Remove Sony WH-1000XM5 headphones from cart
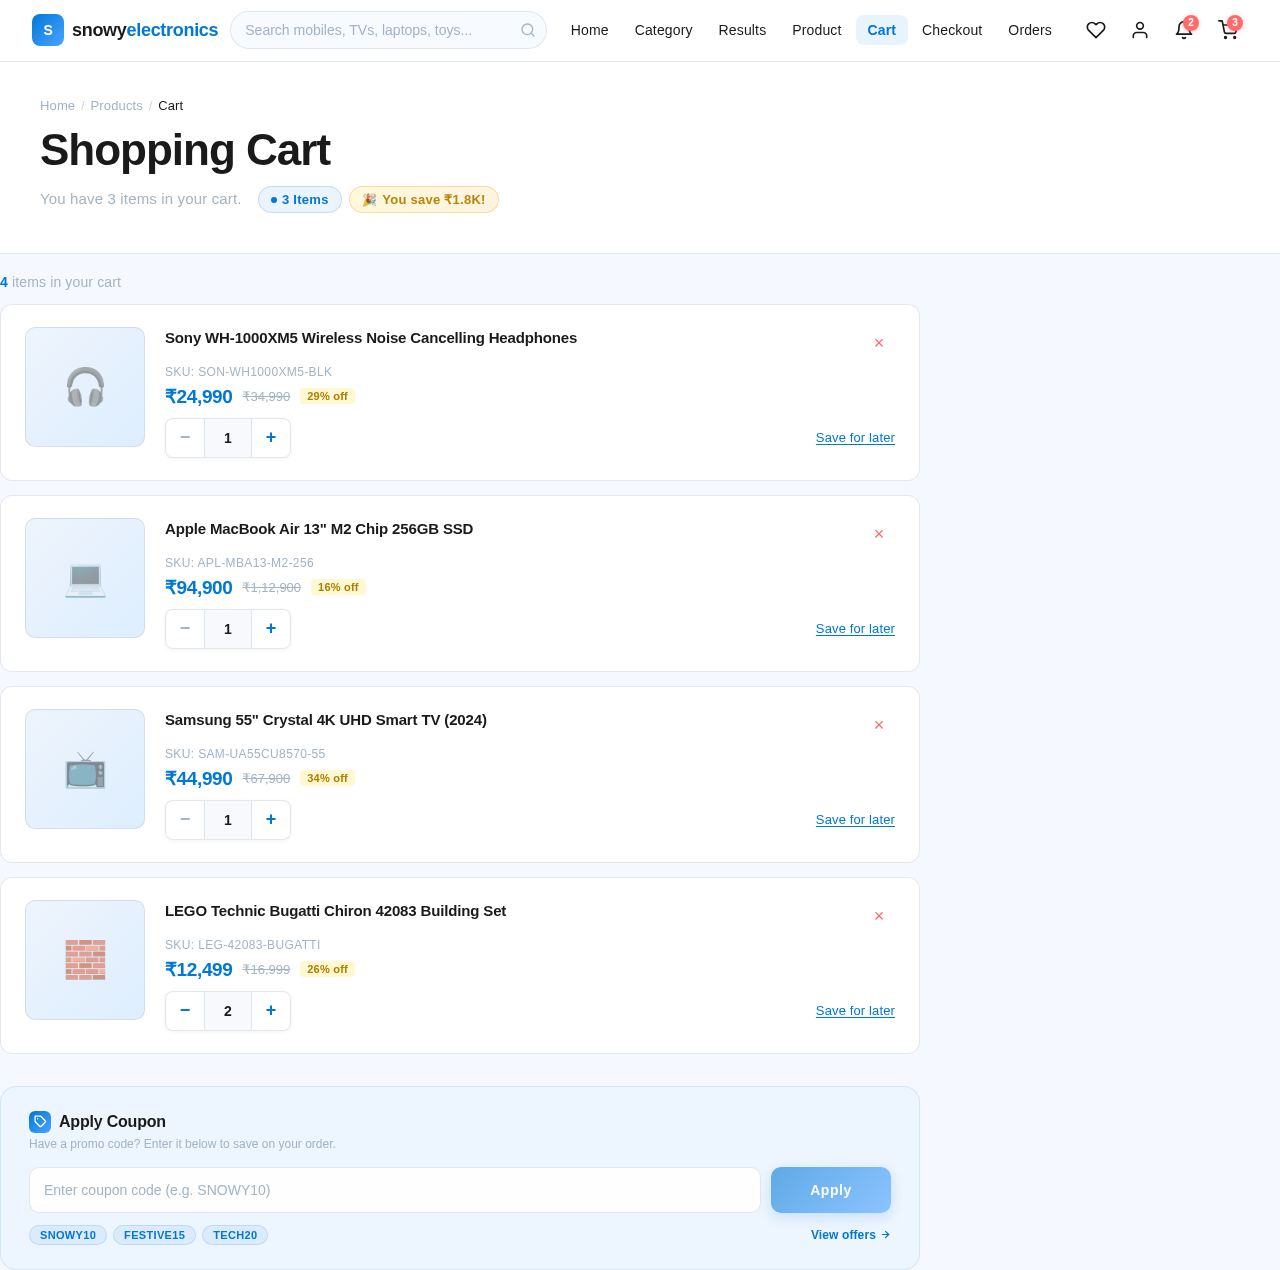The height and width of the screenshot is (1270, 1280). point(879,343)
